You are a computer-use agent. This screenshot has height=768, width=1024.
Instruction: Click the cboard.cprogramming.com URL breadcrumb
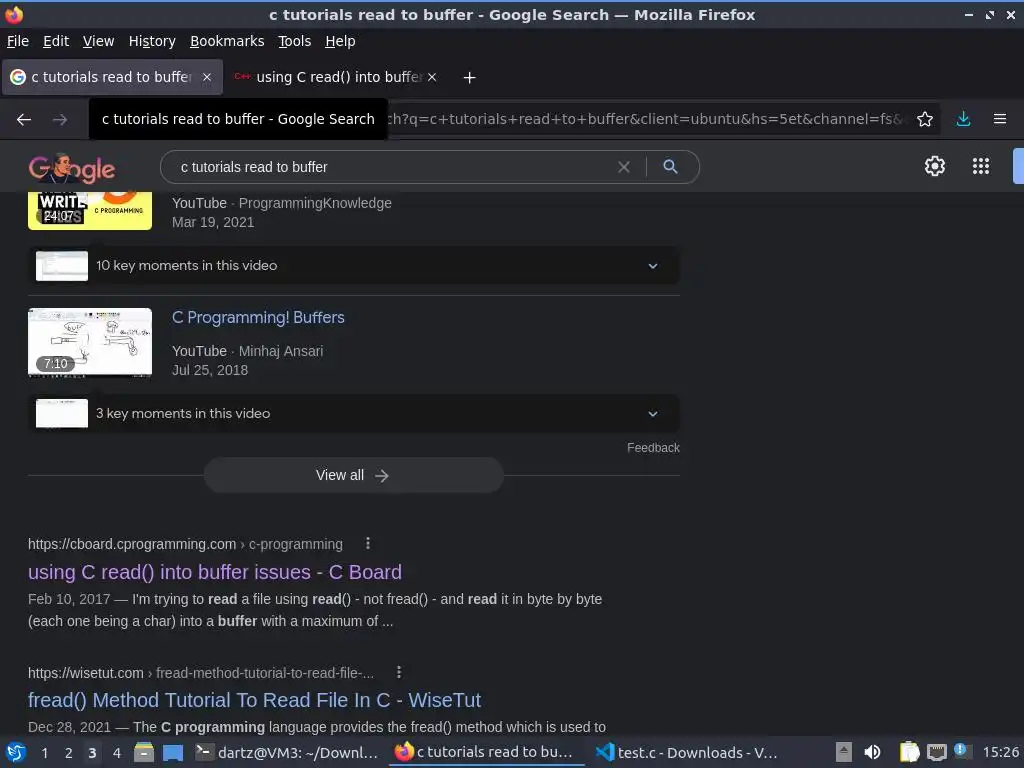(x=185, y=544)
